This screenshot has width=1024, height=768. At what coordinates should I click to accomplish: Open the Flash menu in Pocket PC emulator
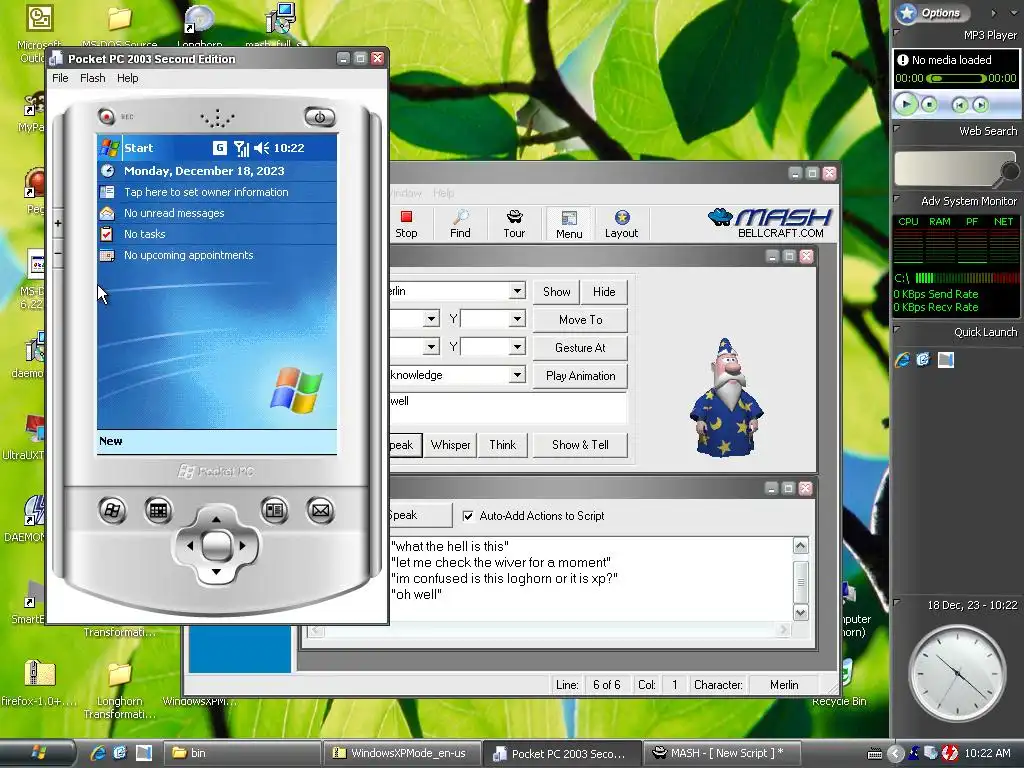point(93,78)
